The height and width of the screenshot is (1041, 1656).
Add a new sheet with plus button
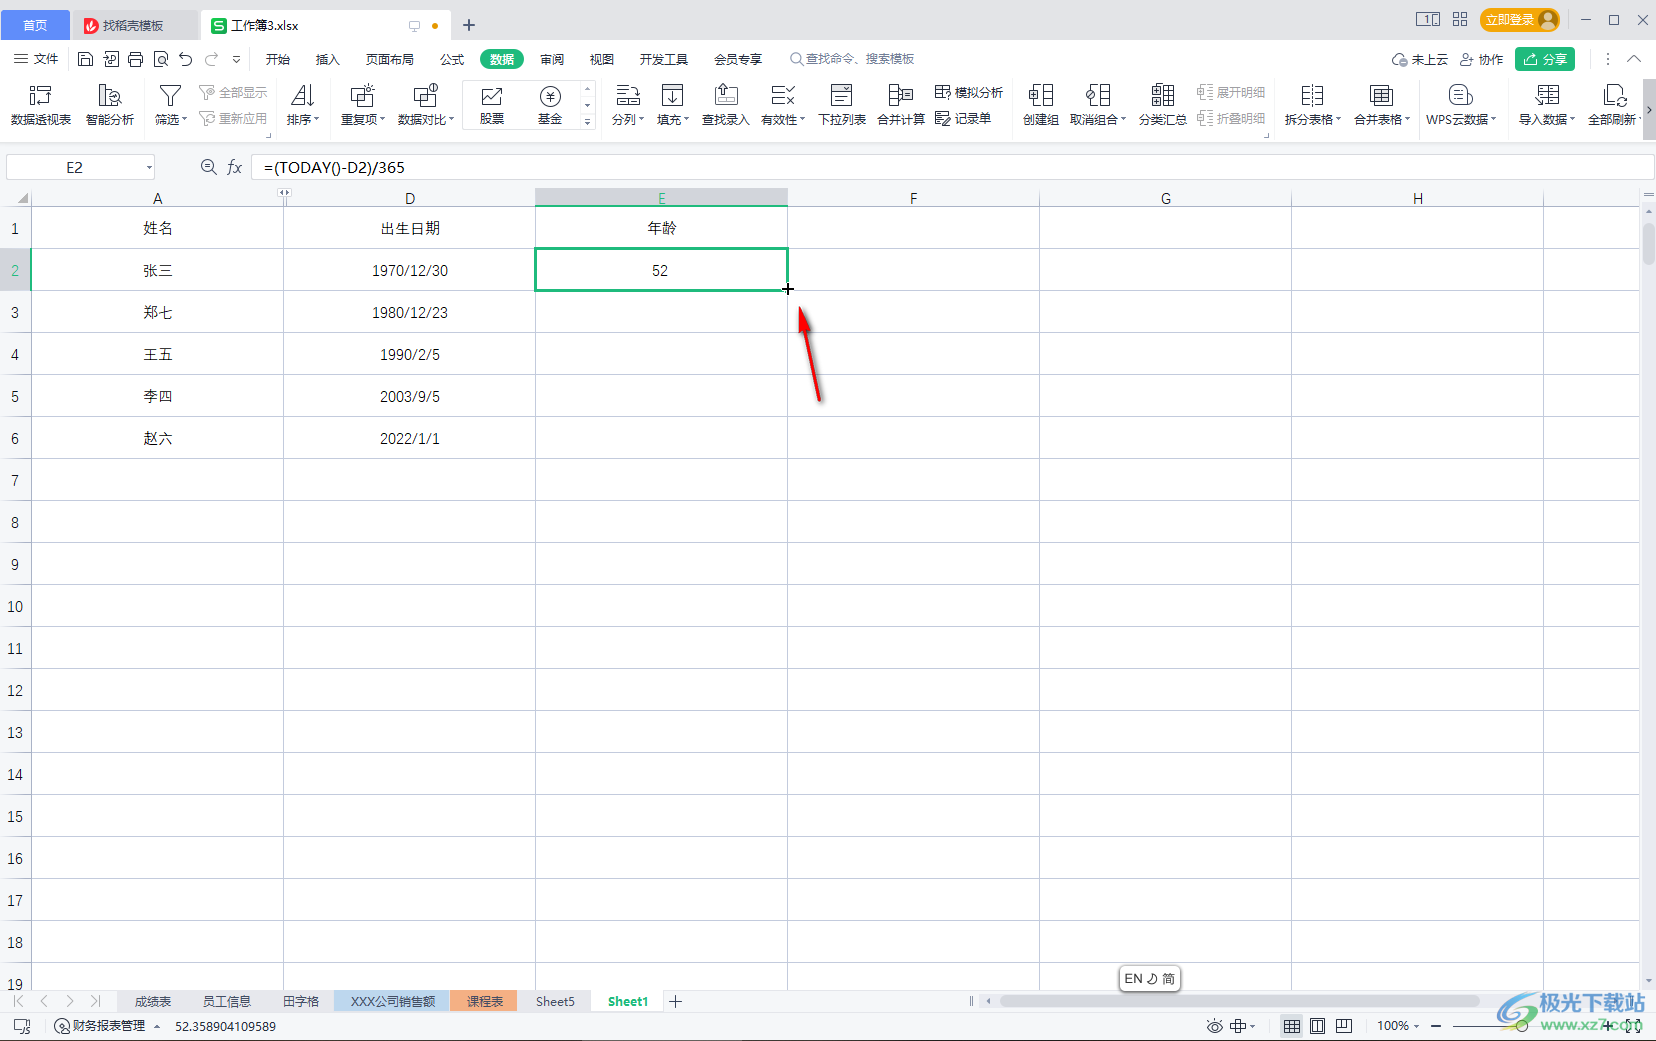click(675, 1001)
